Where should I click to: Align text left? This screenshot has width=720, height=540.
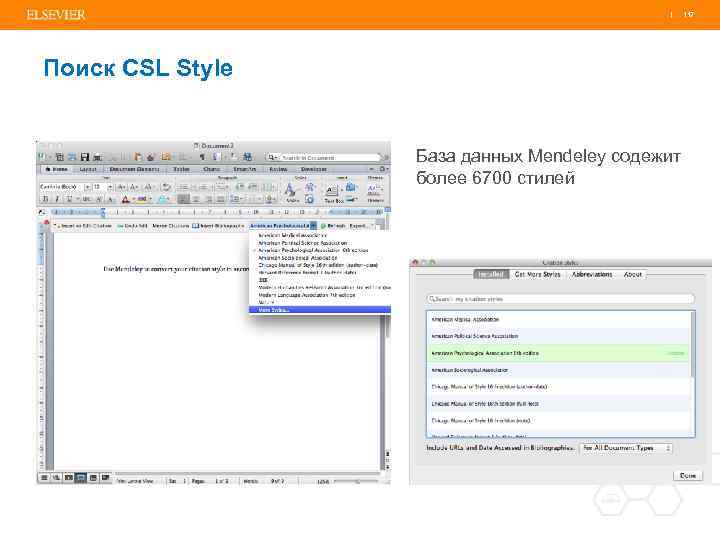point(183,199)
